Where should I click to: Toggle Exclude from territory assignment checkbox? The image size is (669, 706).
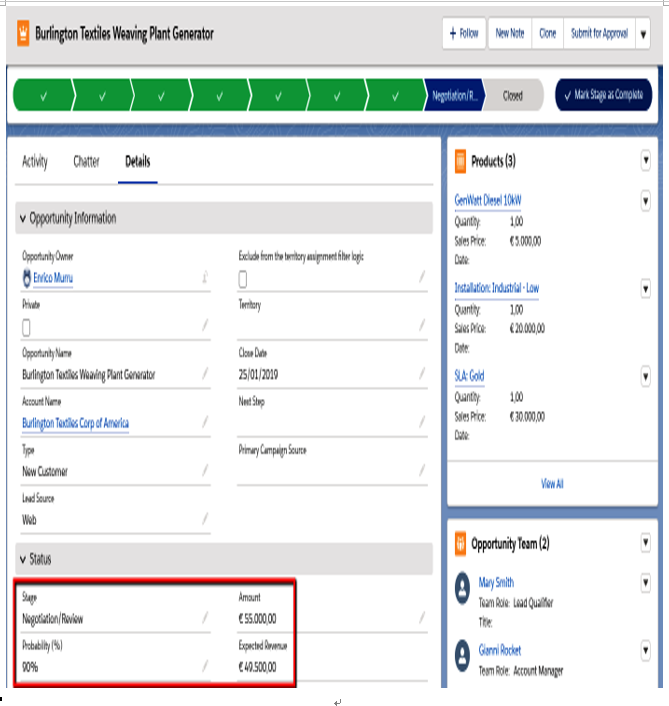[x=243, y=279]
